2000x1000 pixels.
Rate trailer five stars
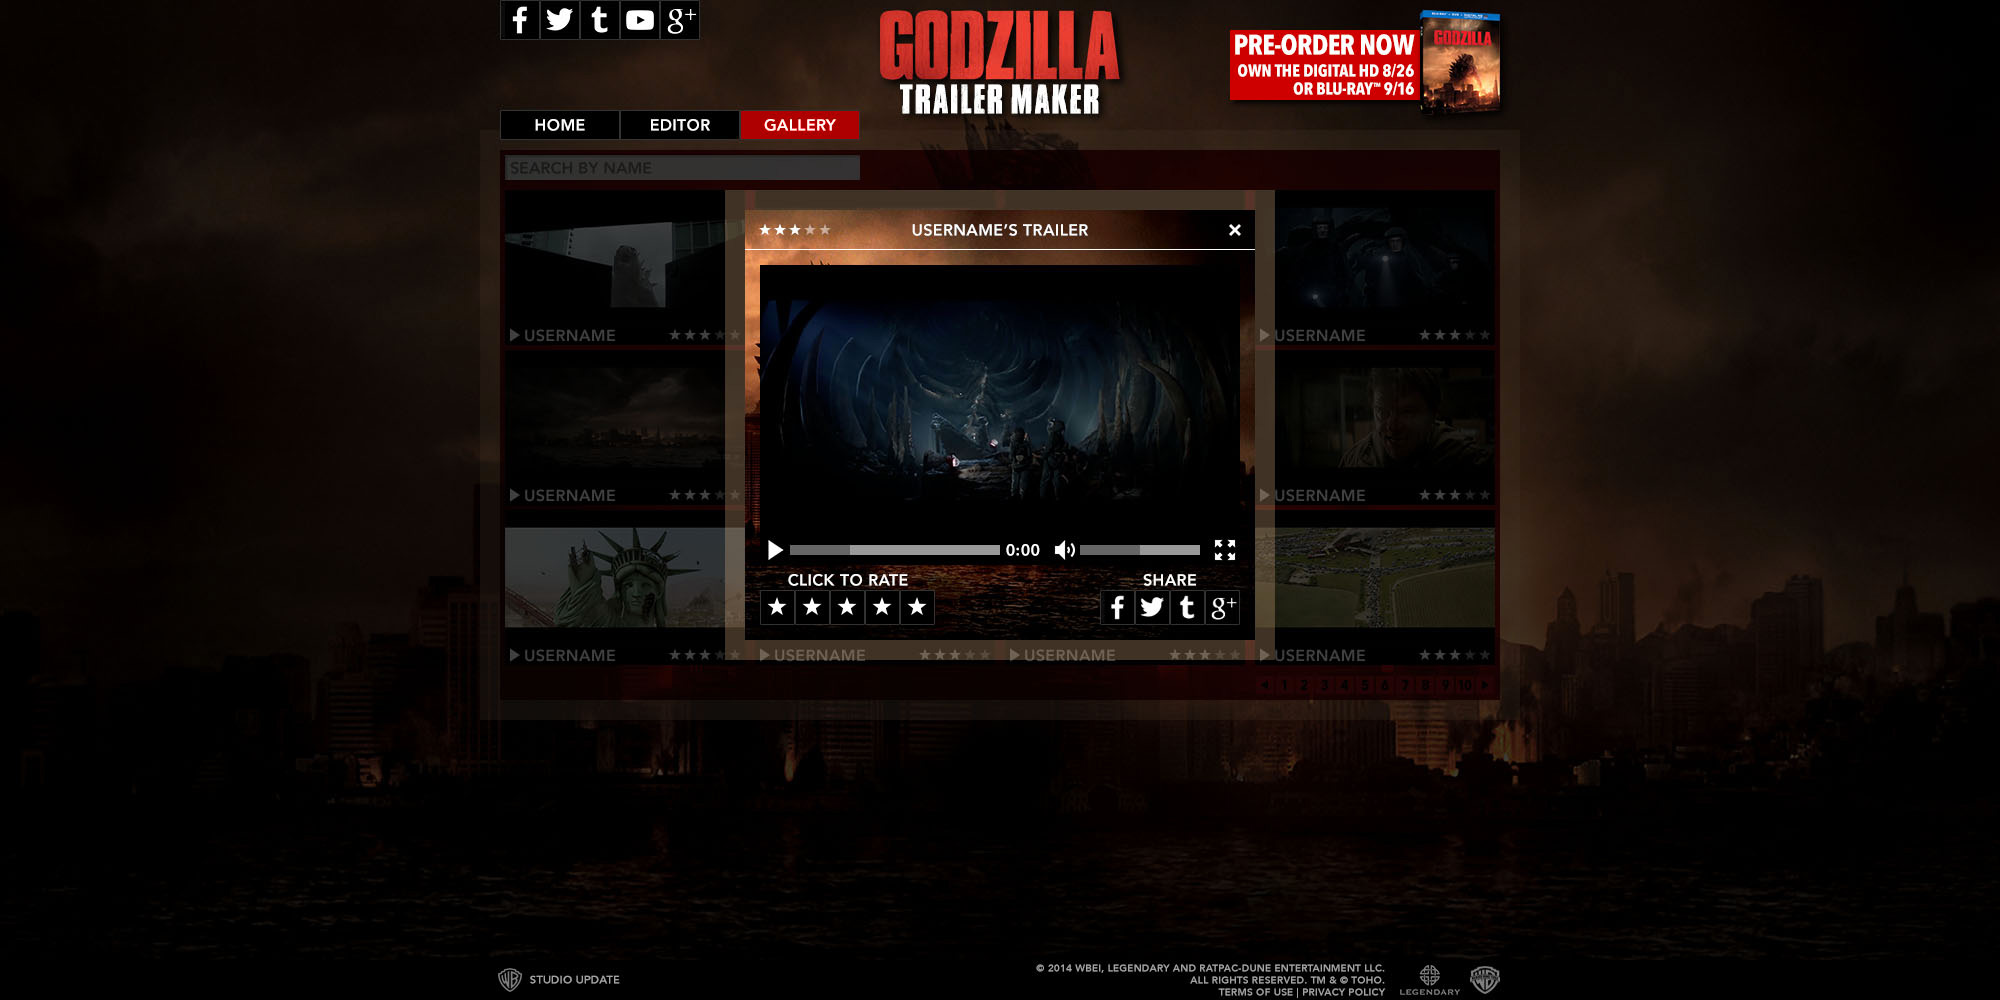(917, 607)
